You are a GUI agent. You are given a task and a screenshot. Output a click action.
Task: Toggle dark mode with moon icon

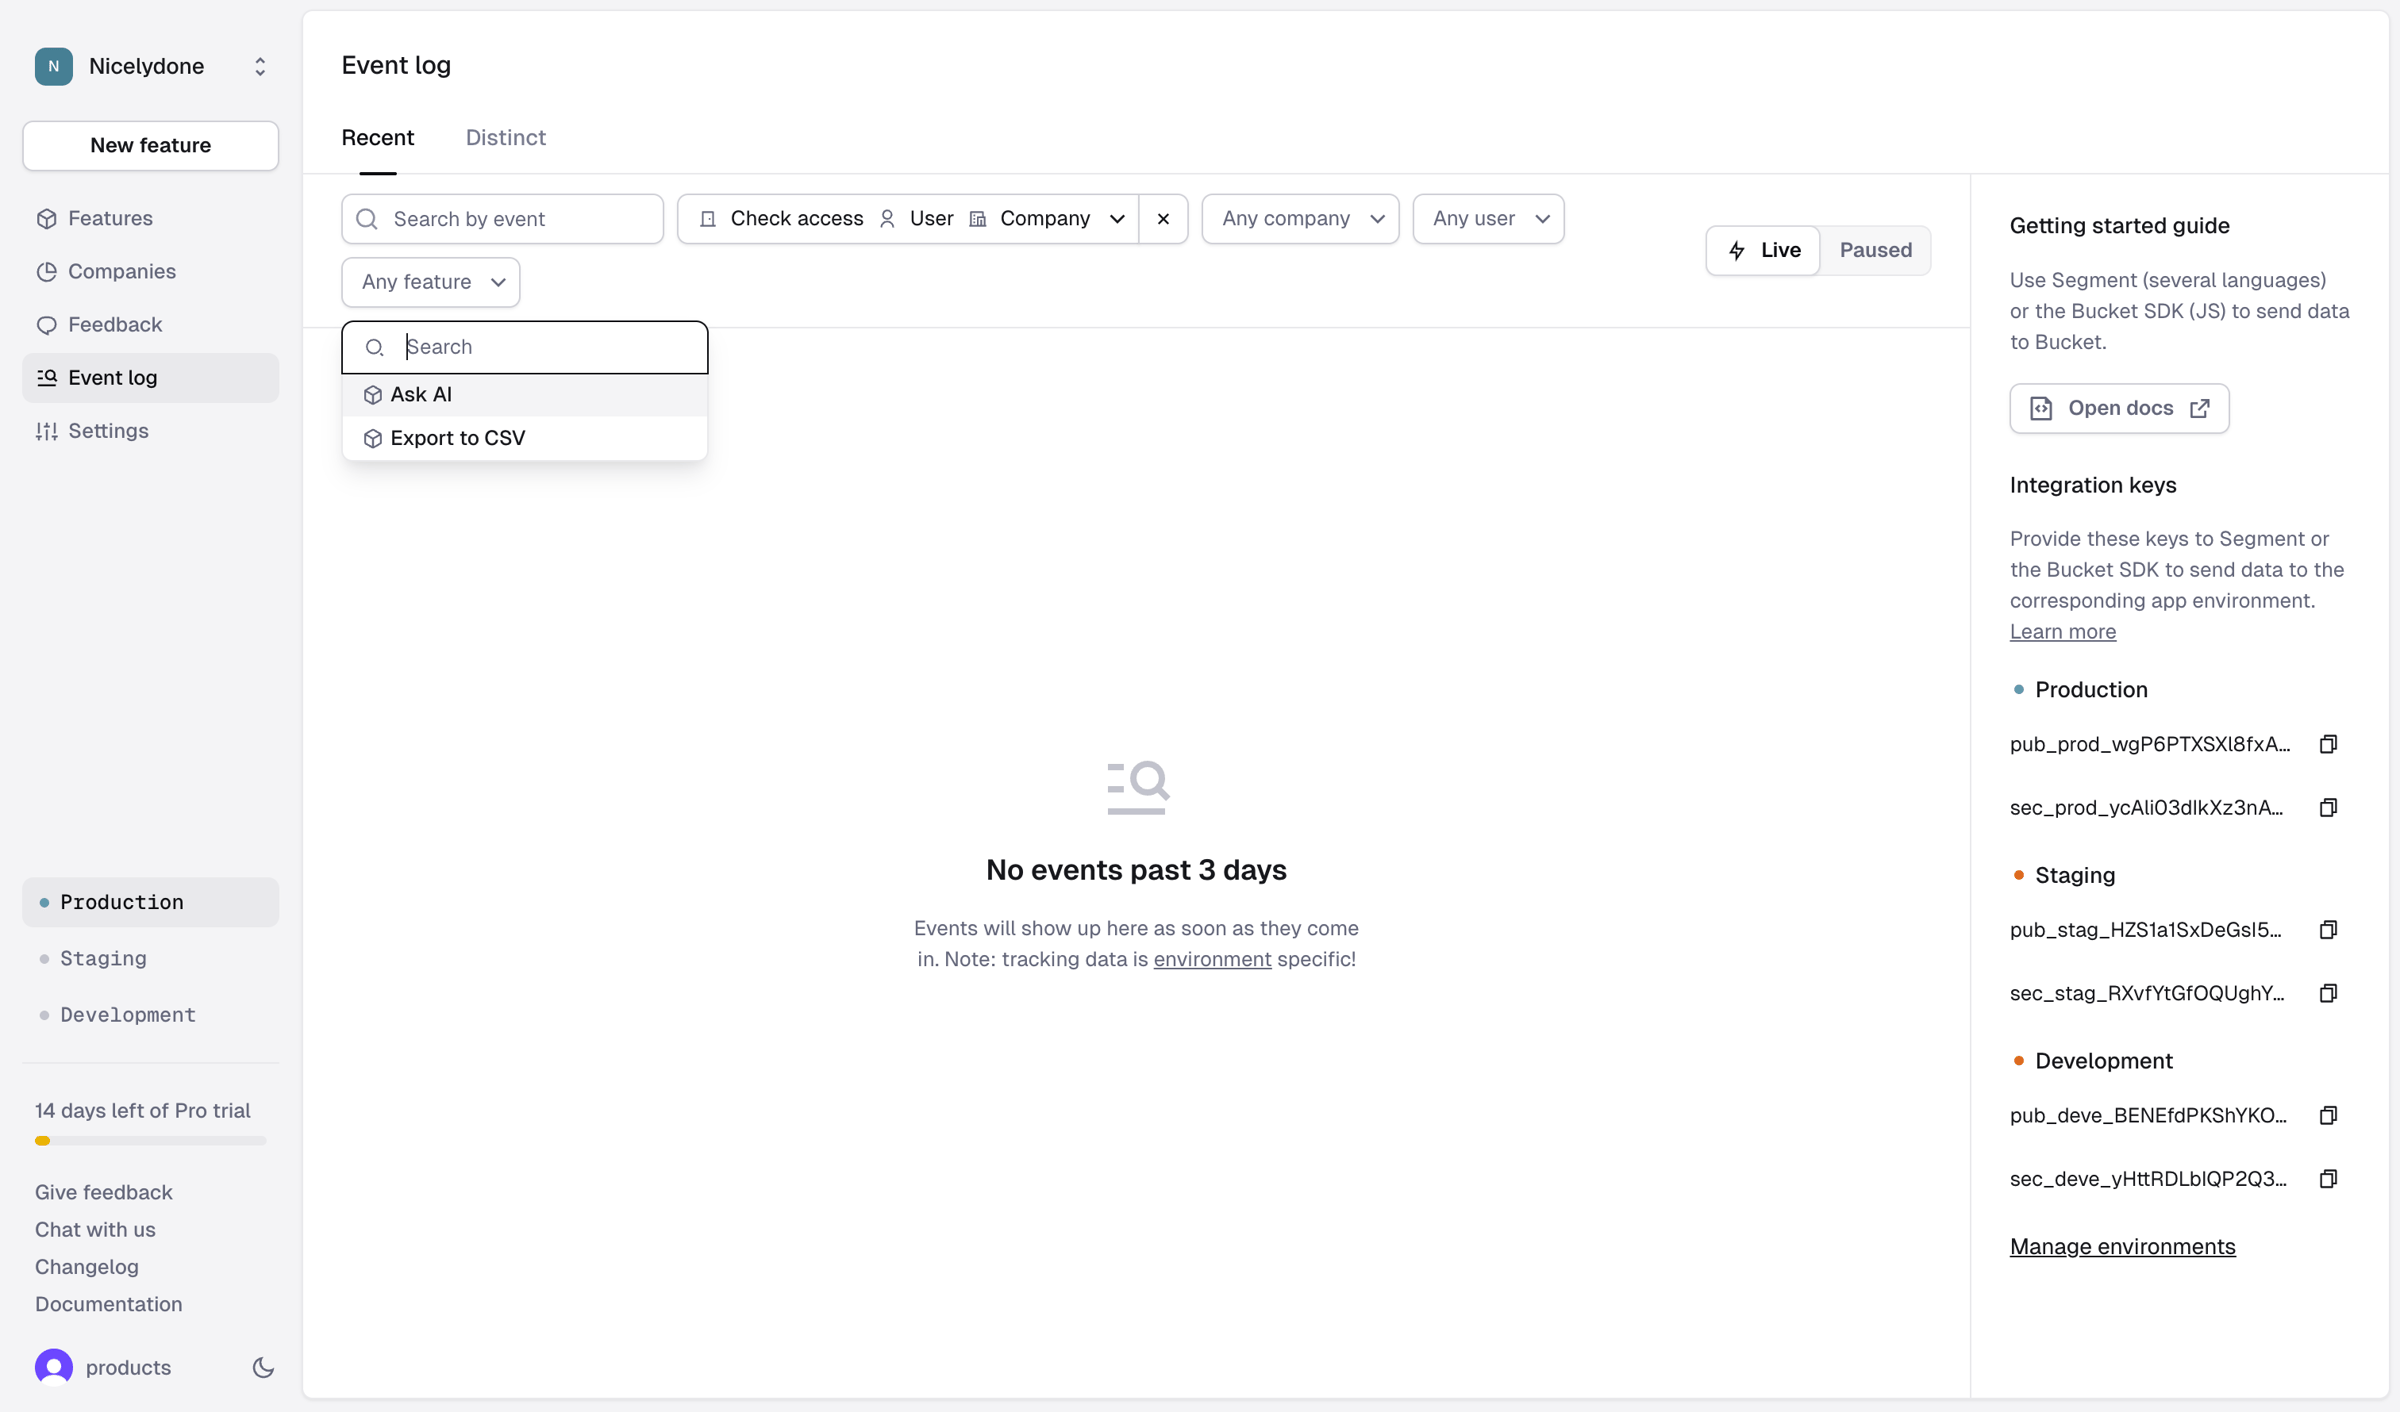click(x=263, y=1367)
